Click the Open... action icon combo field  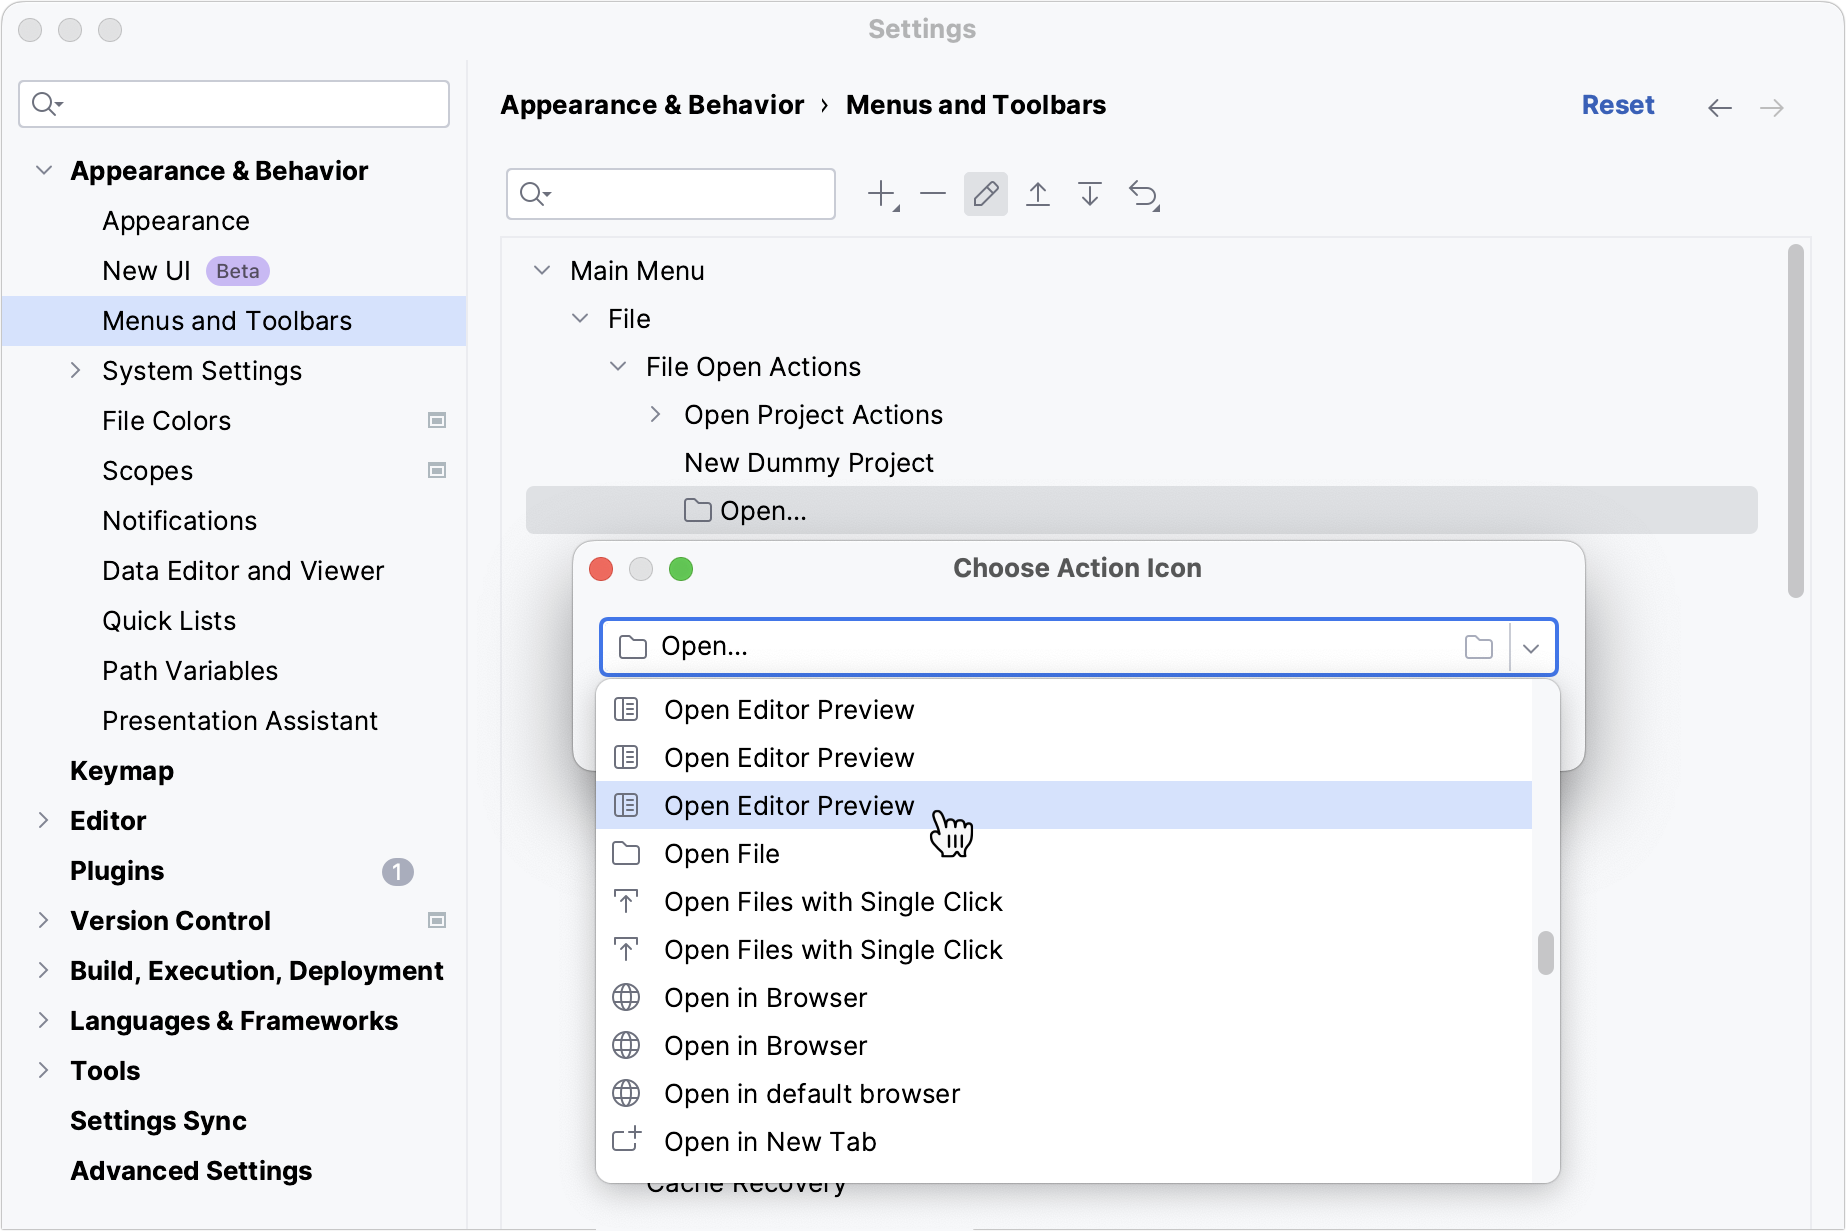tap(1078, 647)
